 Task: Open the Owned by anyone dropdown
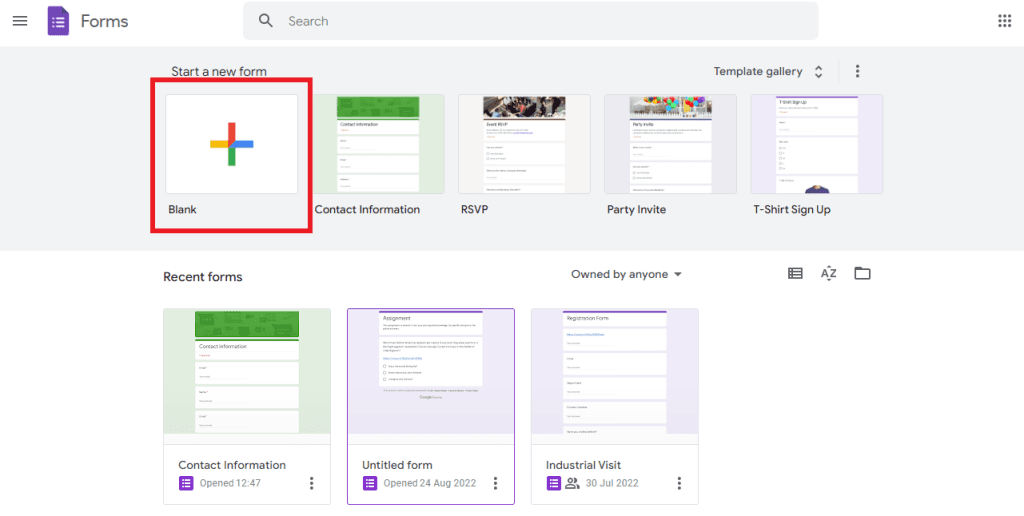(x=626, y=274)
